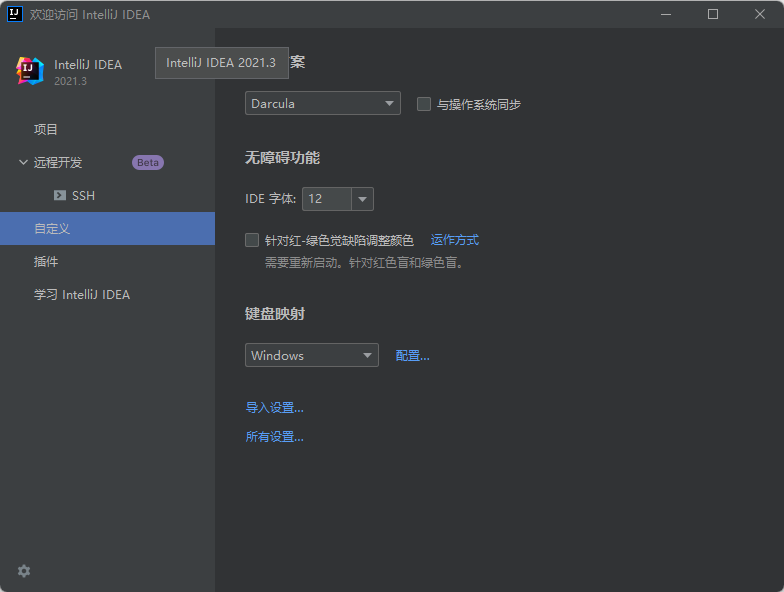The image size is (784, 592).
Task: Click the 所有设置... link
Action: pyautogui.click(x=274, y=436)
